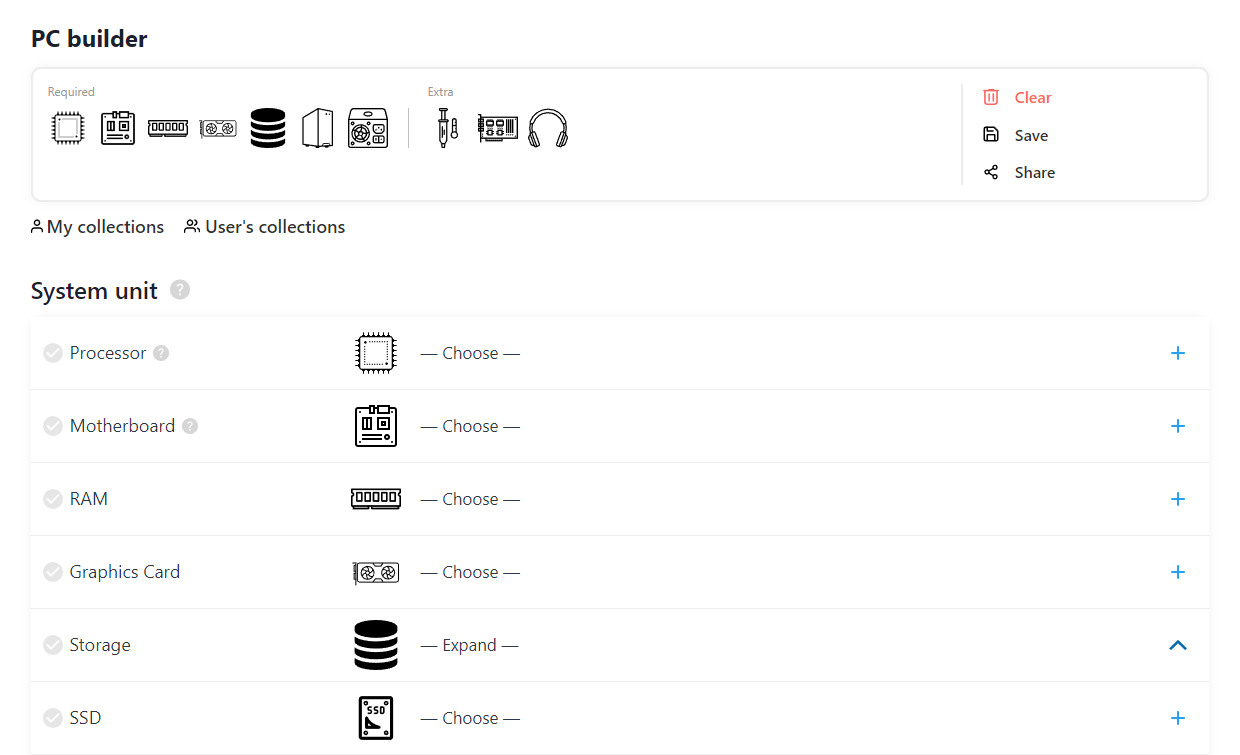The height and width of the screenshot is (755, 1240).
Task: Switch to My collections
Action: tap(97, 226)
